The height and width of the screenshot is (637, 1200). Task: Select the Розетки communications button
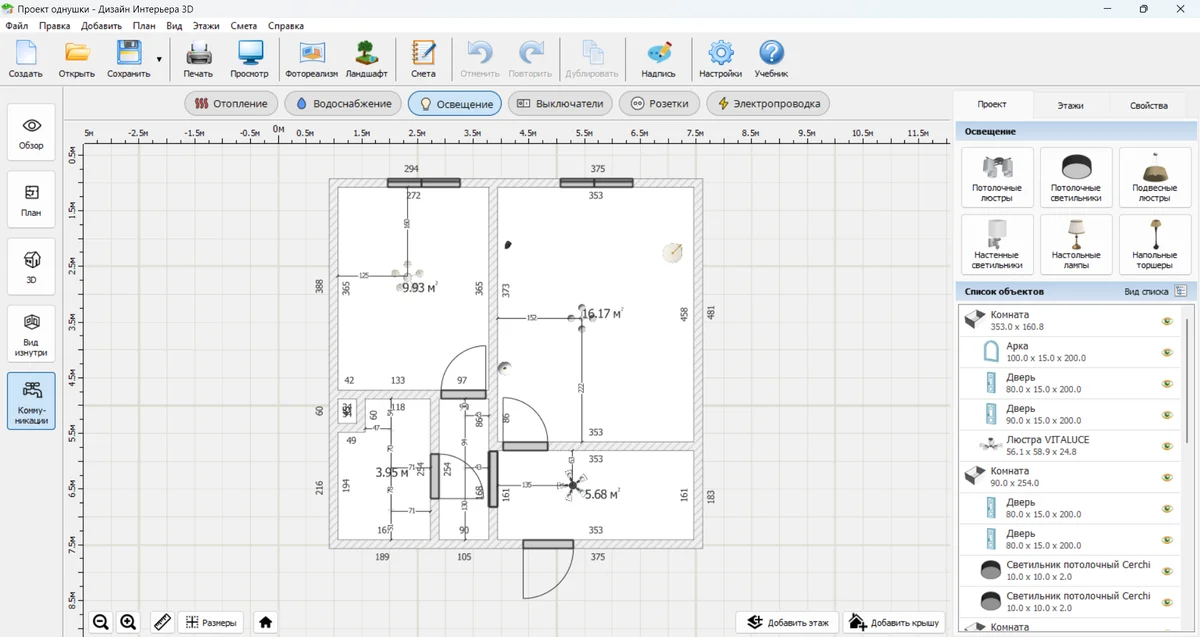(x=659, y=103)
